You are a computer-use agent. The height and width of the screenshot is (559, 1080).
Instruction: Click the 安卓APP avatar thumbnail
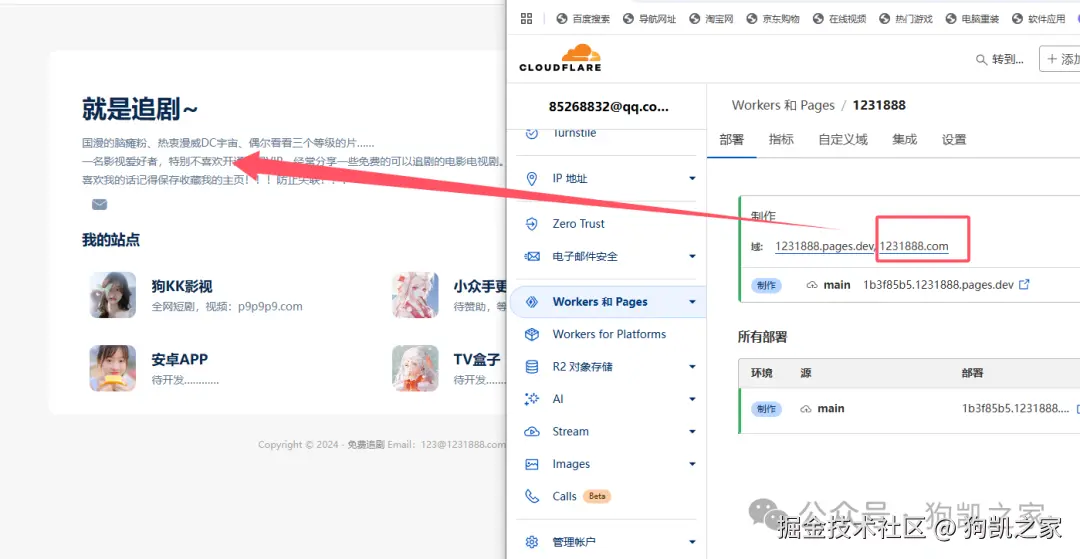point(112,368)
